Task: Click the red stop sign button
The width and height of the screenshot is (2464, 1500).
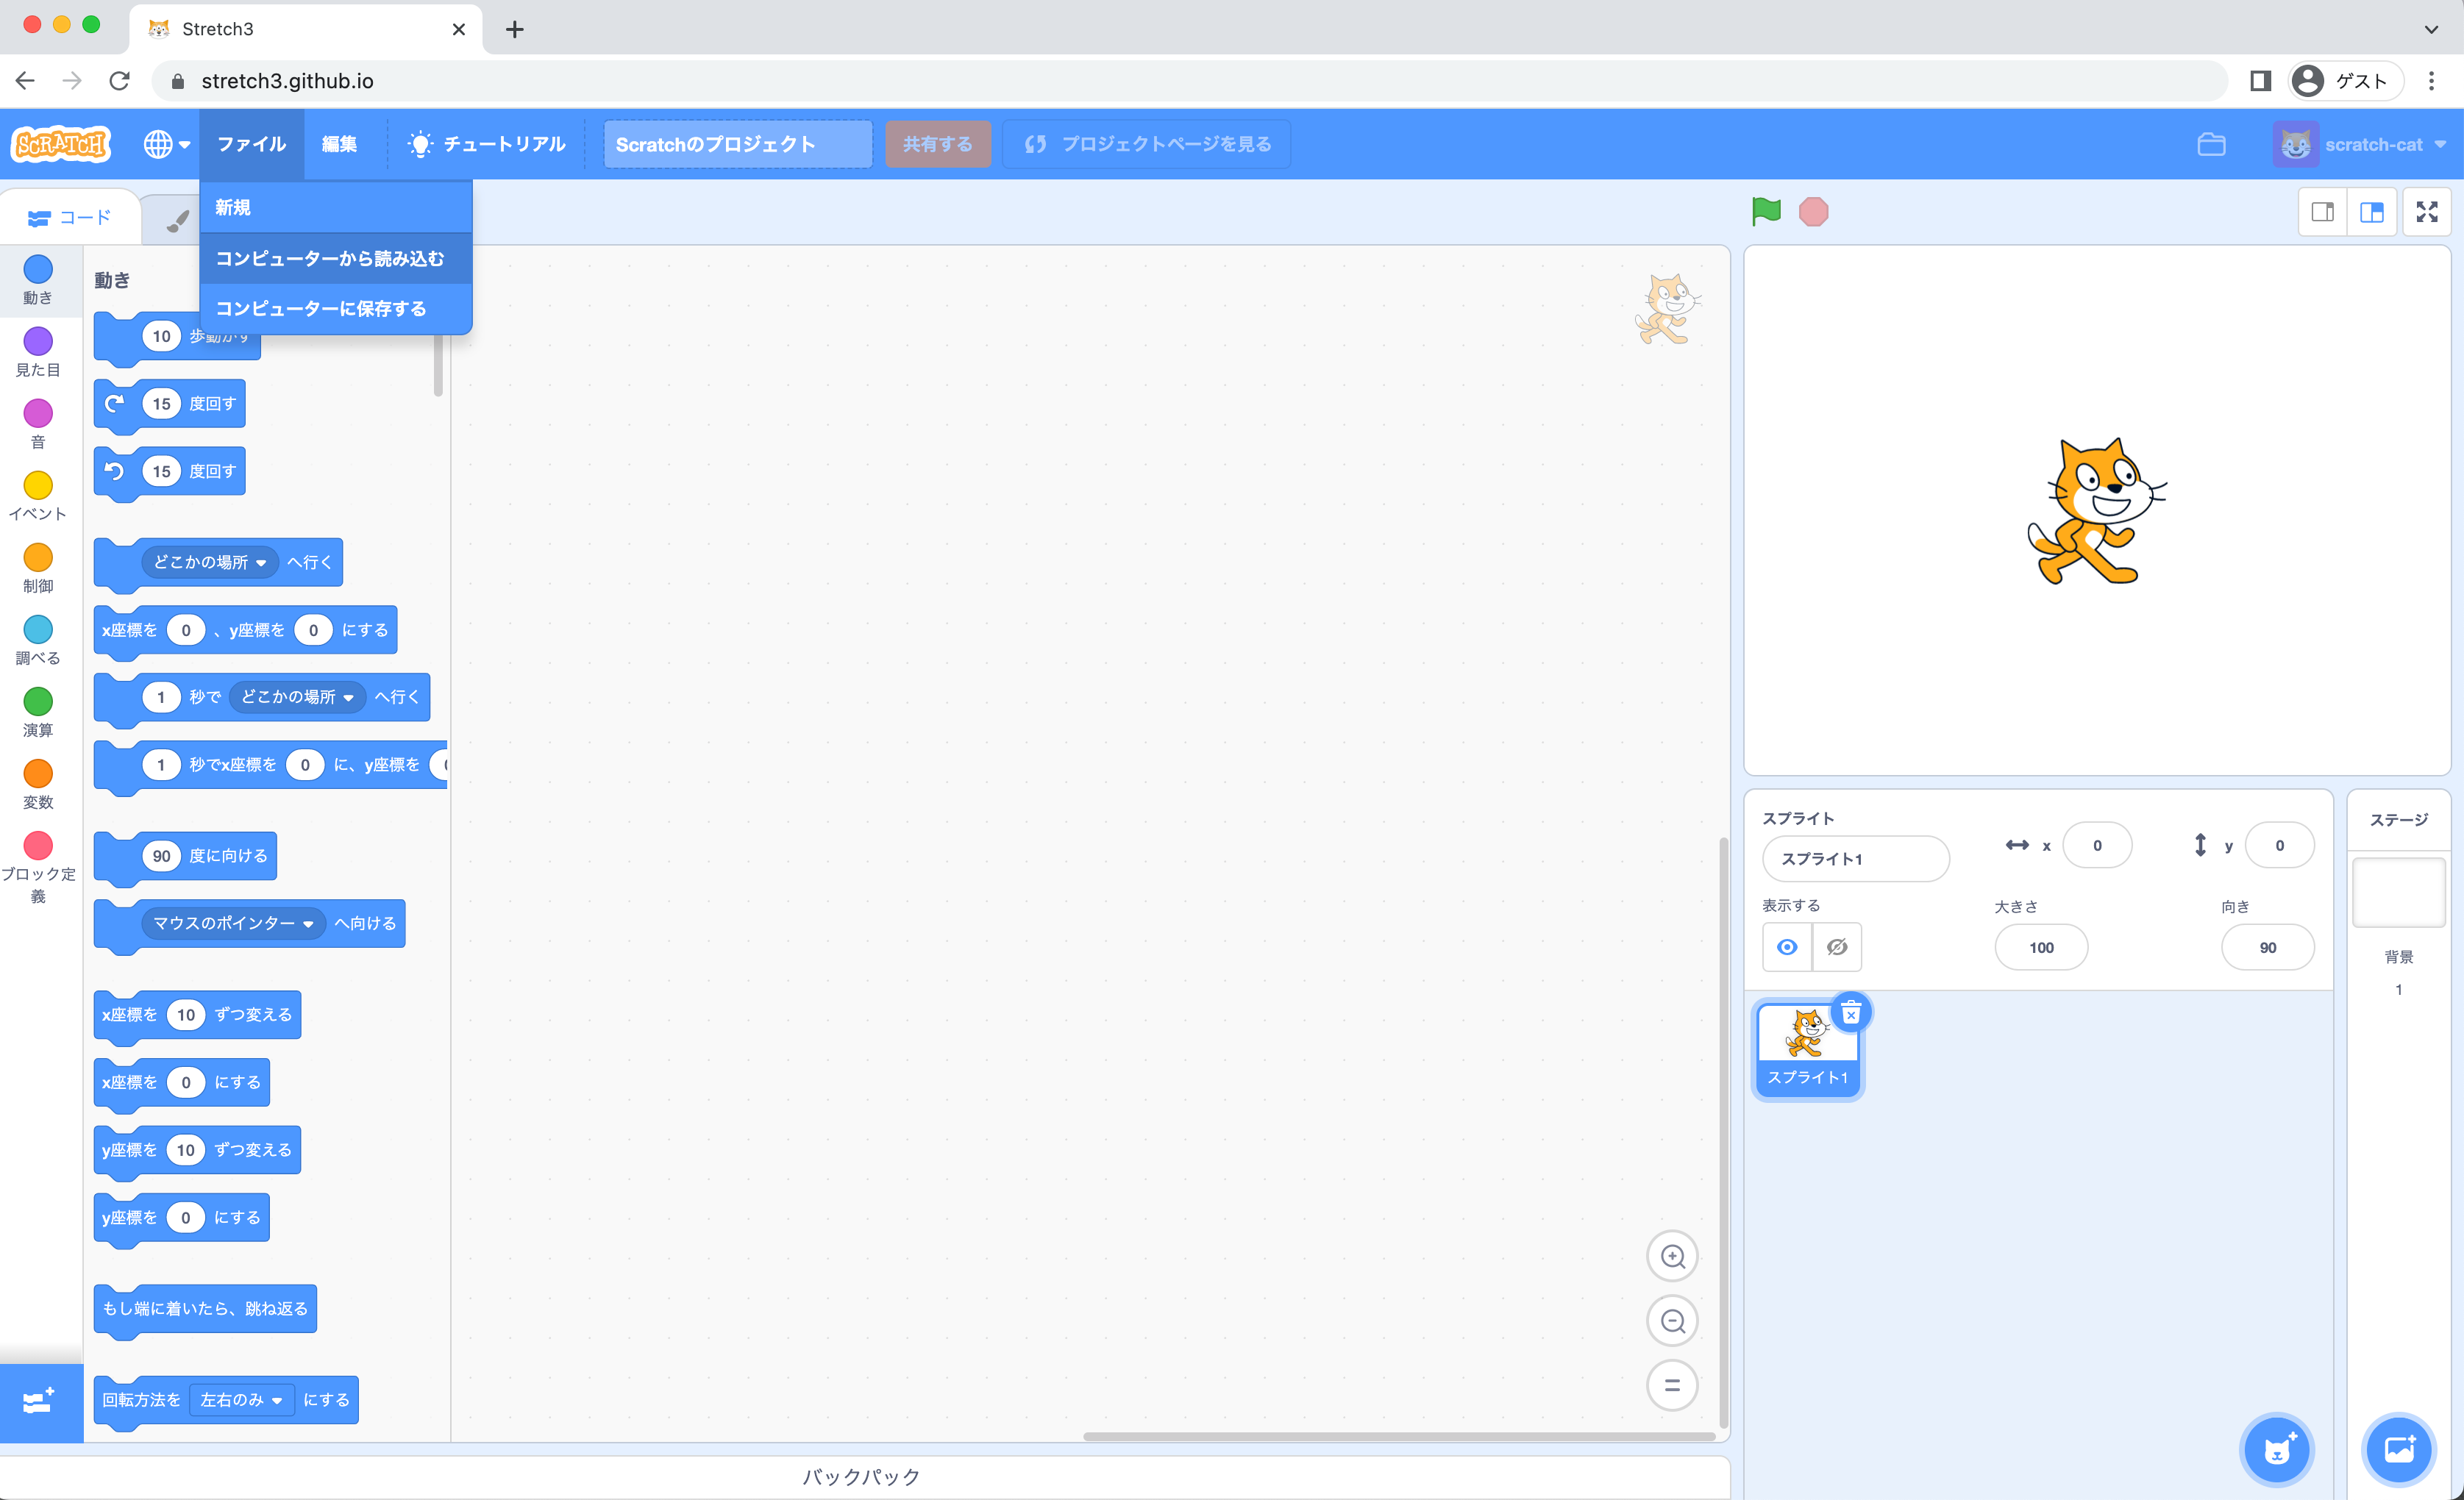Action: point(1813,212)
